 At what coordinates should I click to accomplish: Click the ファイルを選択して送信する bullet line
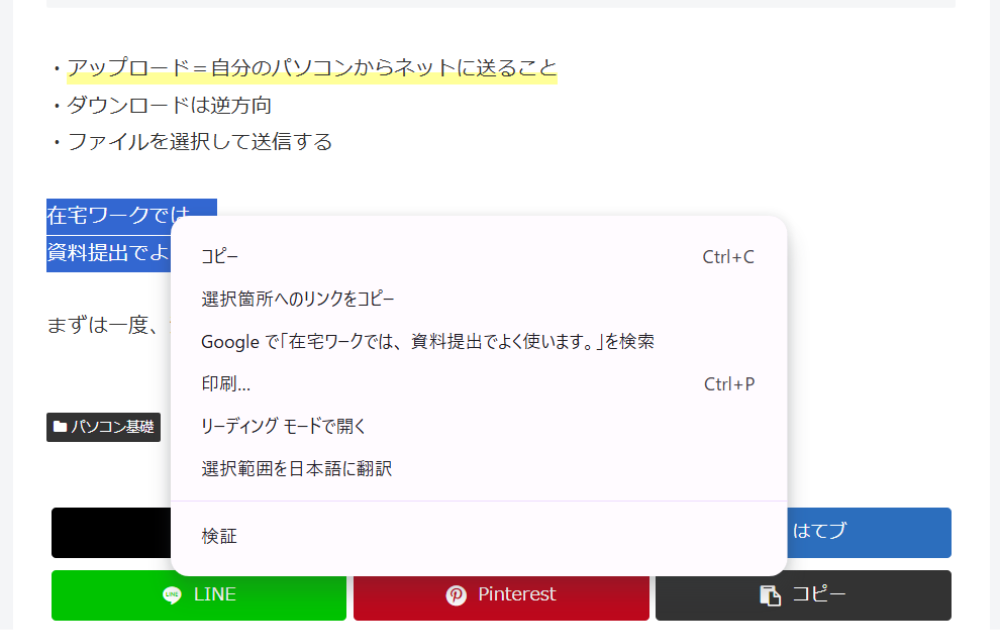pyautogui.click(x=199, y=141)
